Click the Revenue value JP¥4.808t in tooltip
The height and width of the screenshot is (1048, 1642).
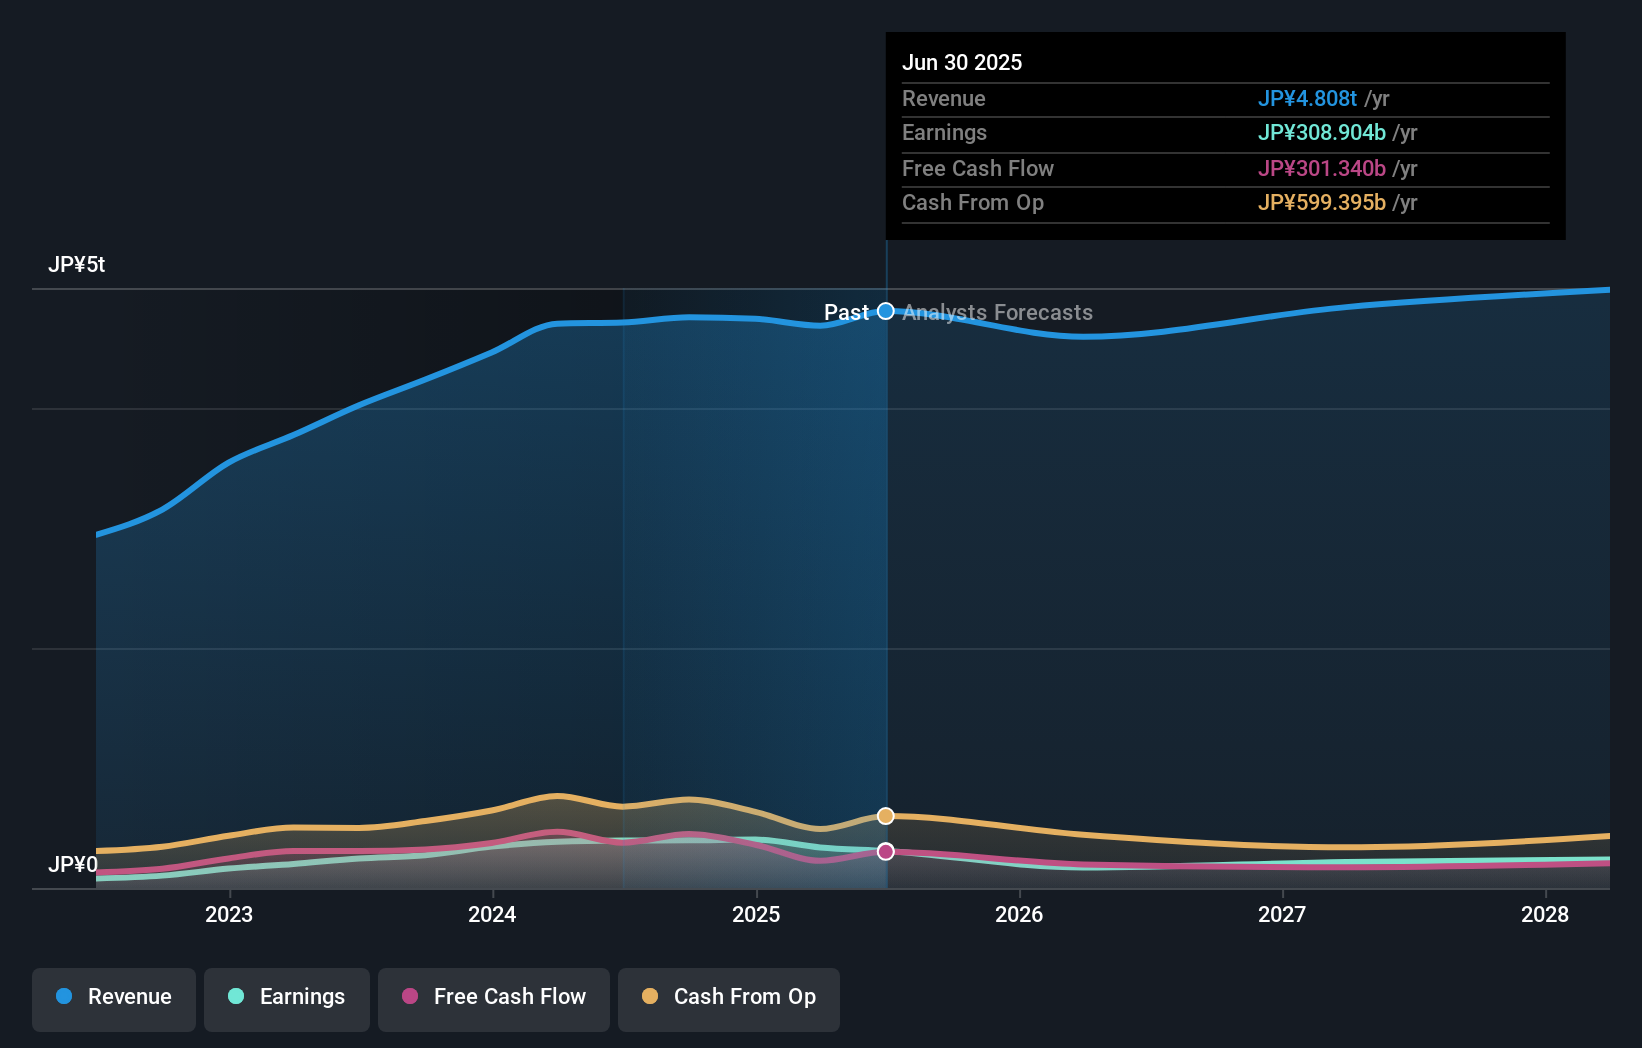point(1307,99)
